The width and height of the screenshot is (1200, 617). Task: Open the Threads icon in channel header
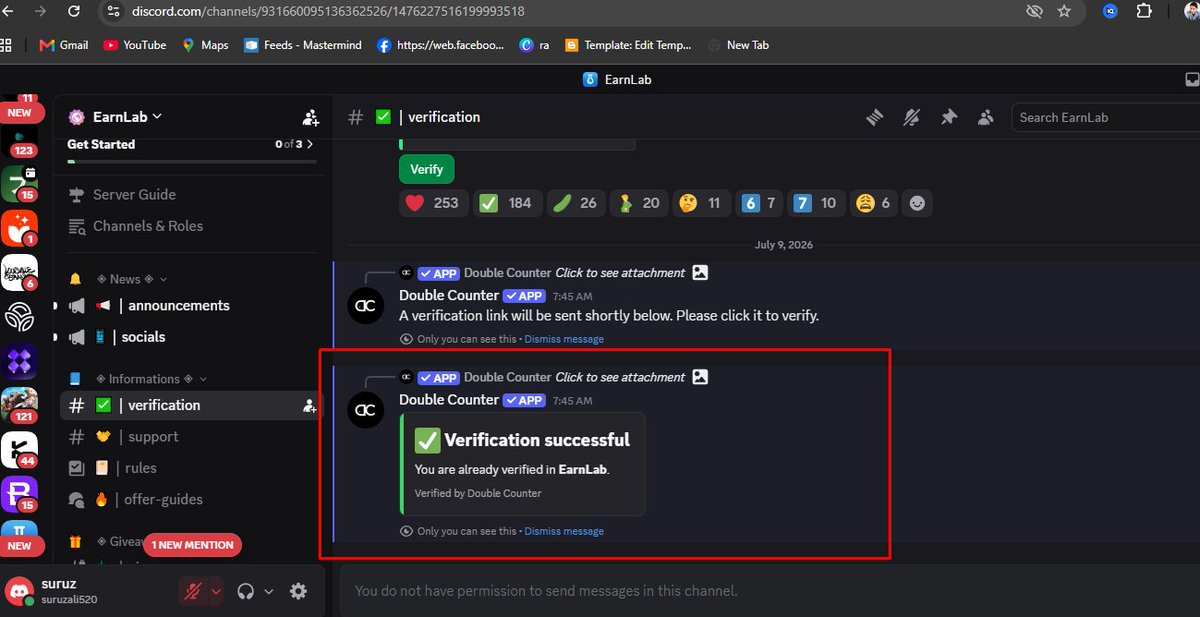click(x=875, y=117)
